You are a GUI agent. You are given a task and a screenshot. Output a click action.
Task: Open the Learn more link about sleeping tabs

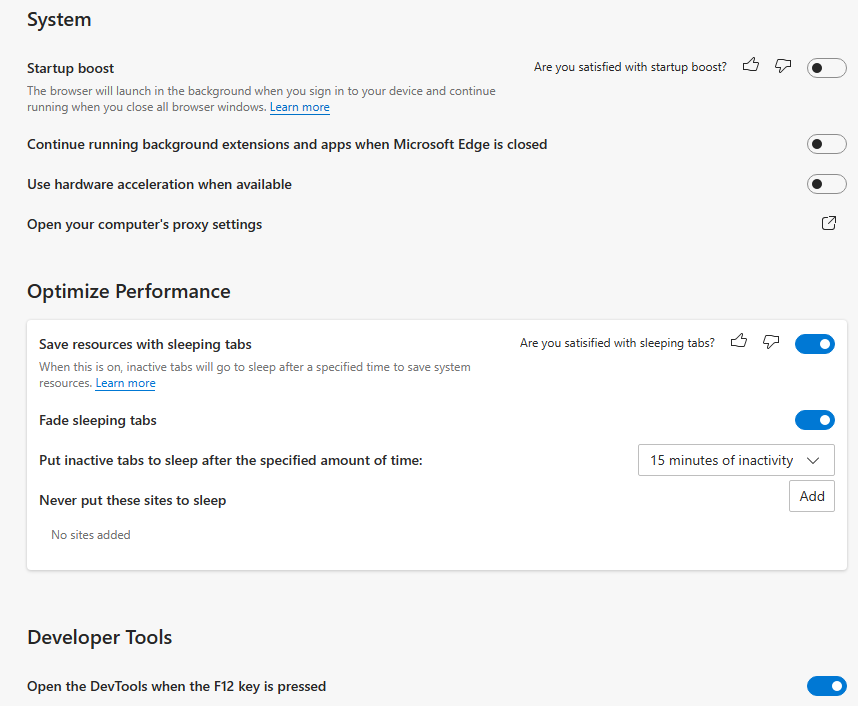point(125,383)
